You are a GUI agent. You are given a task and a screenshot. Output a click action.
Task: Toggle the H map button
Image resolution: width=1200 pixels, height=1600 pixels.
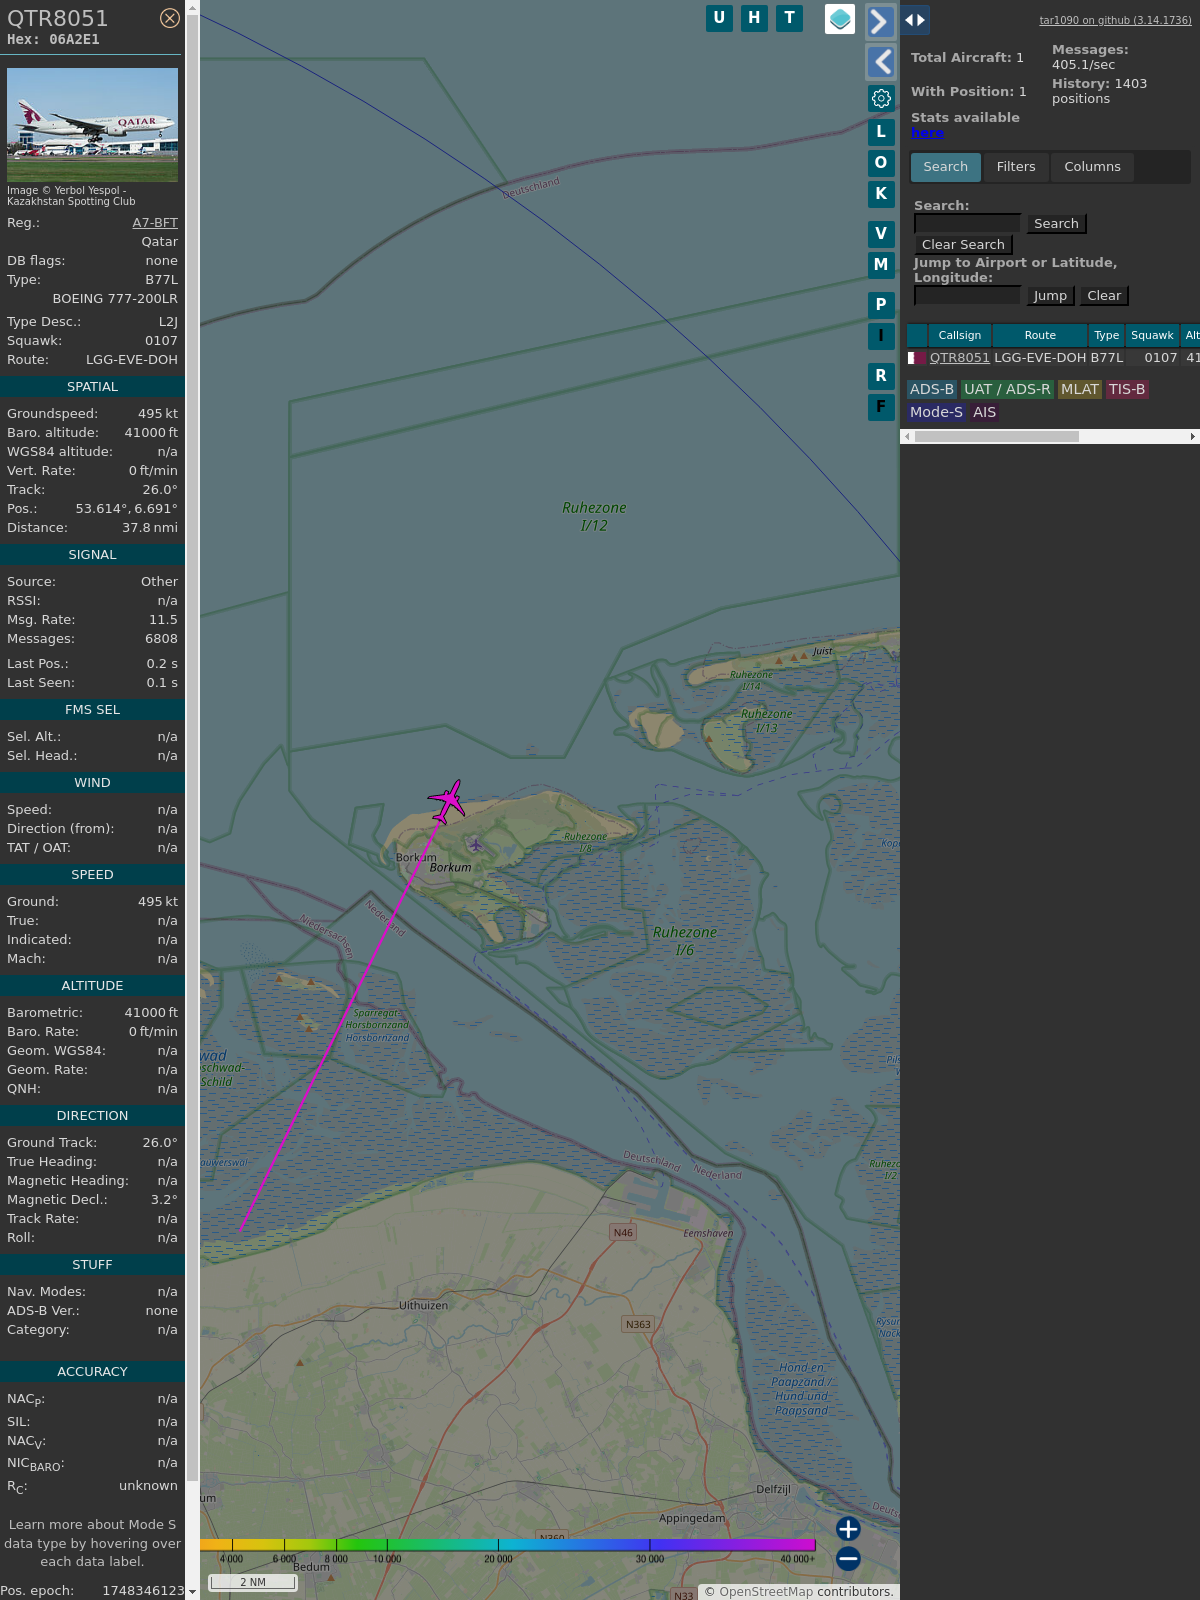[754, 18]
